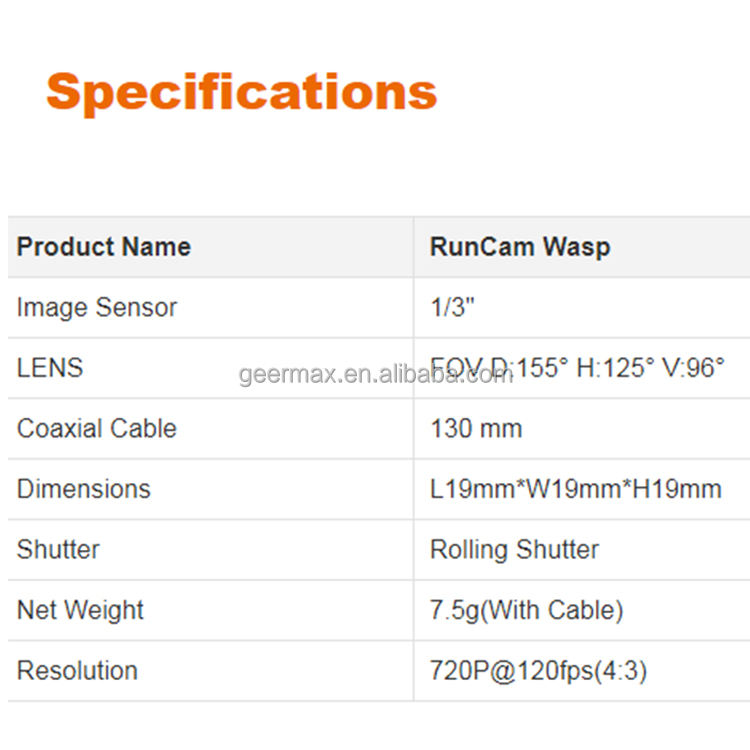750x750 pixels.
Task: Click the Rolling Shutter value
Action: [x=514, y=549]
